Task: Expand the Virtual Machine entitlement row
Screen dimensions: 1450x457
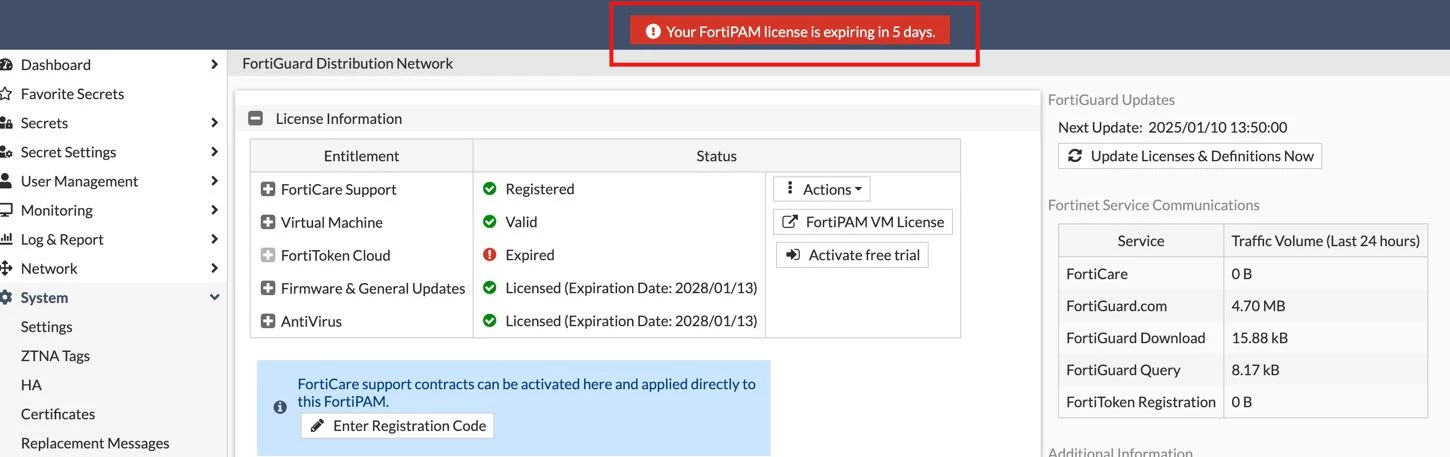Action: click(268, 223)
